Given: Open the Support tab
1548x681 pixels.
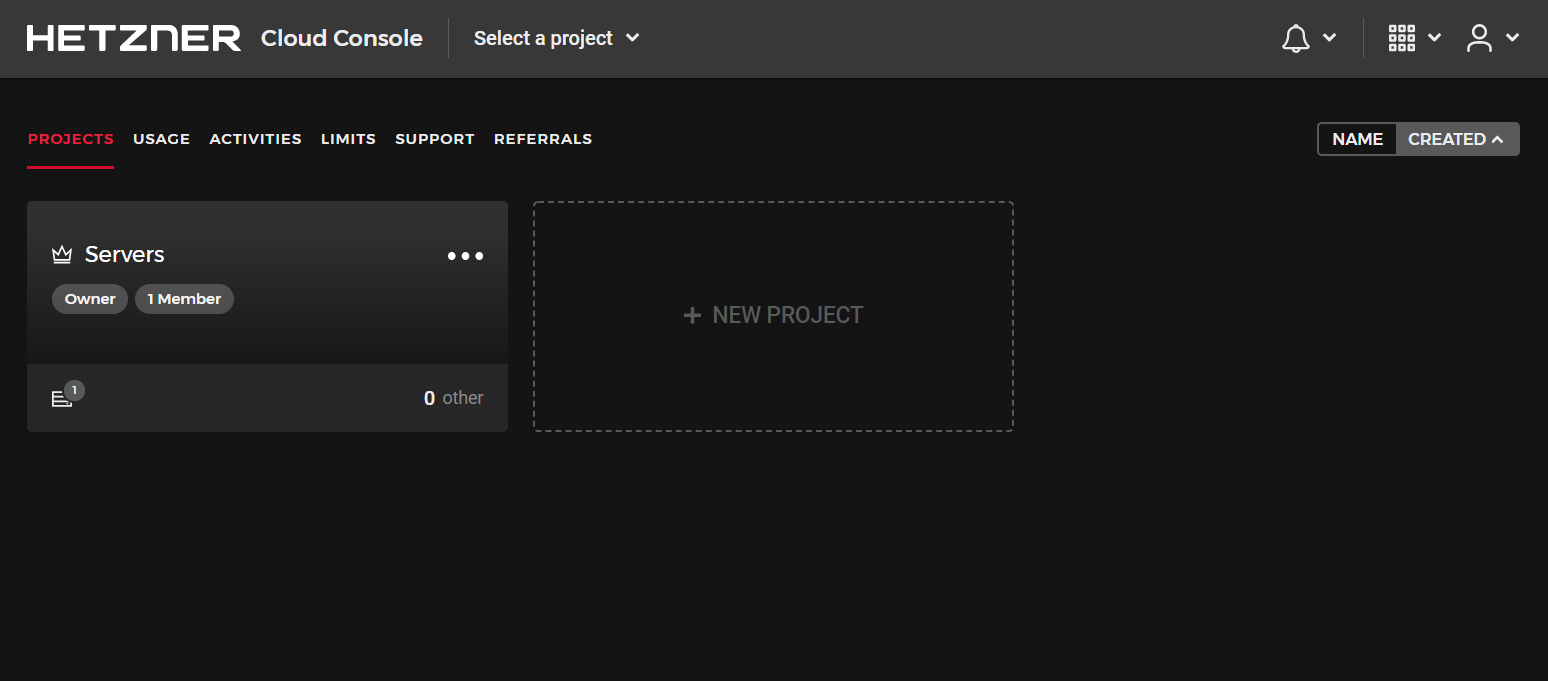Looking at the screenshot, I should click(435, 139).
